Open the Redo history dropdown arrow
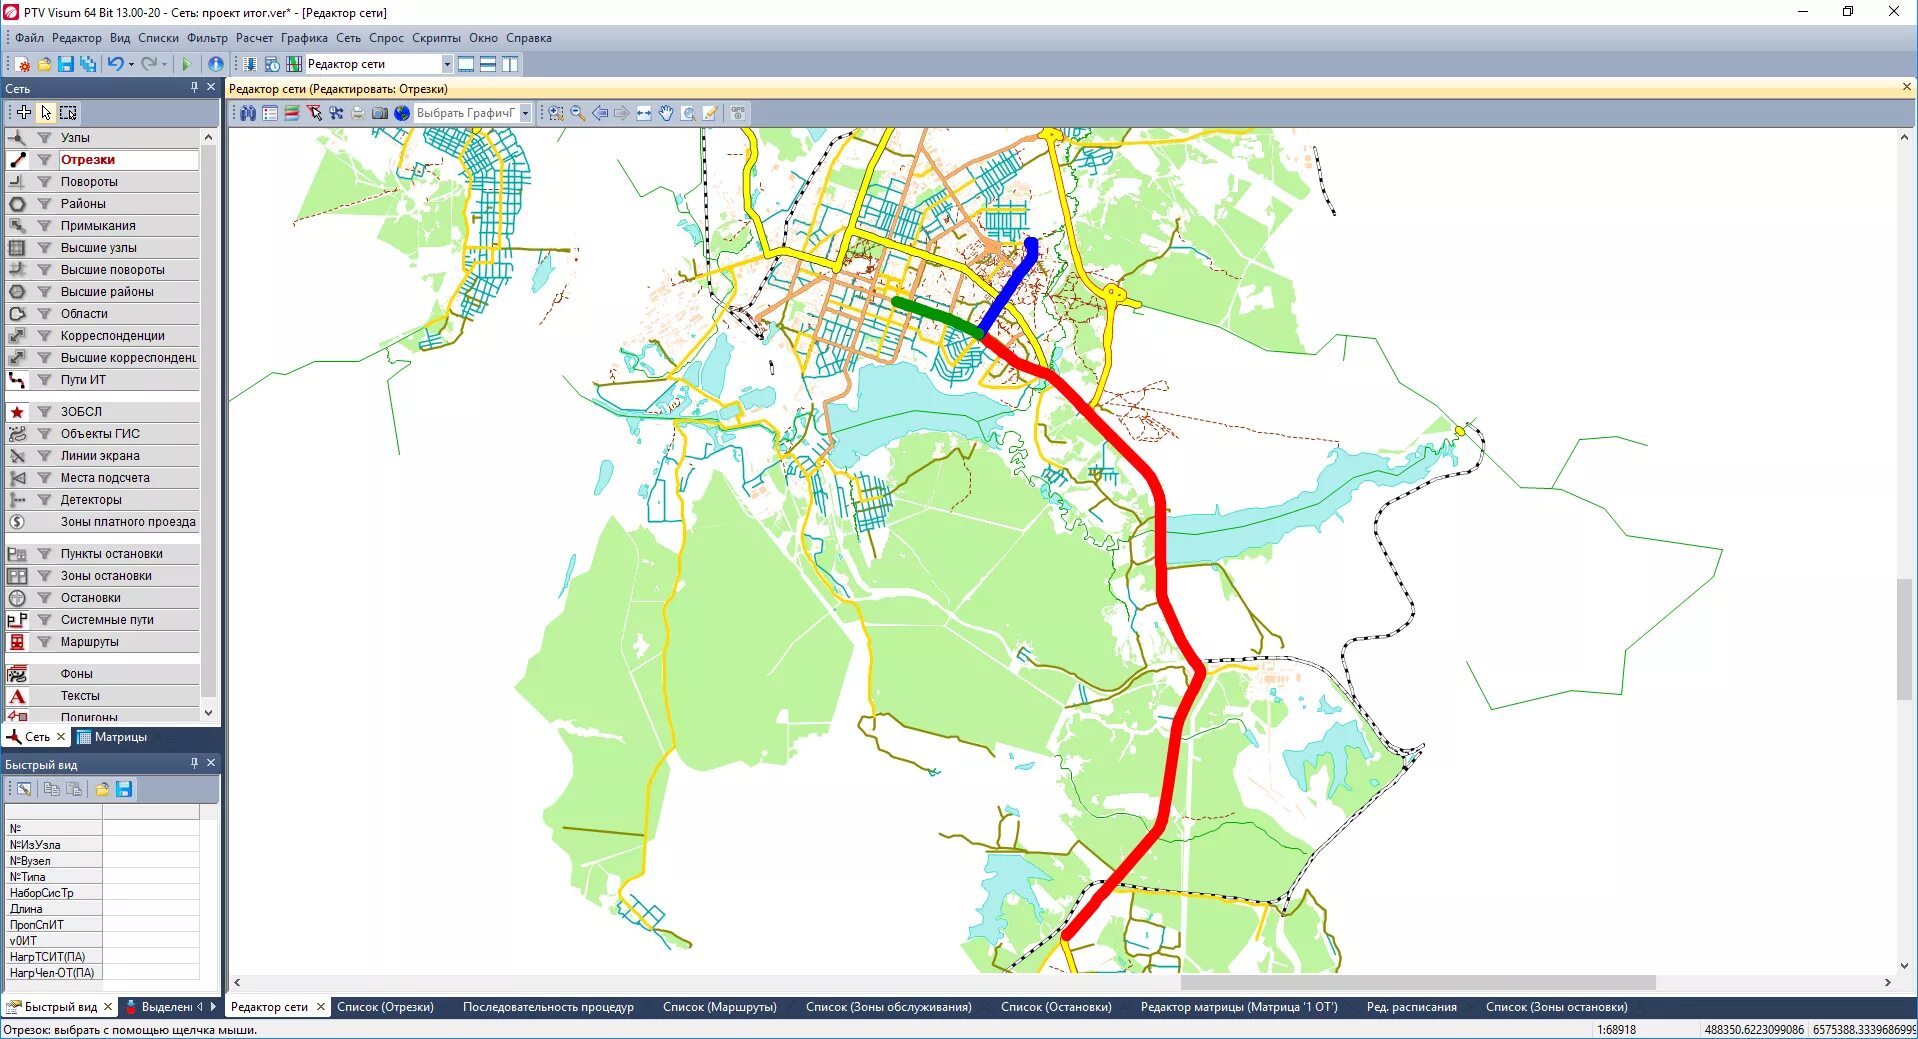 (165, 64)
